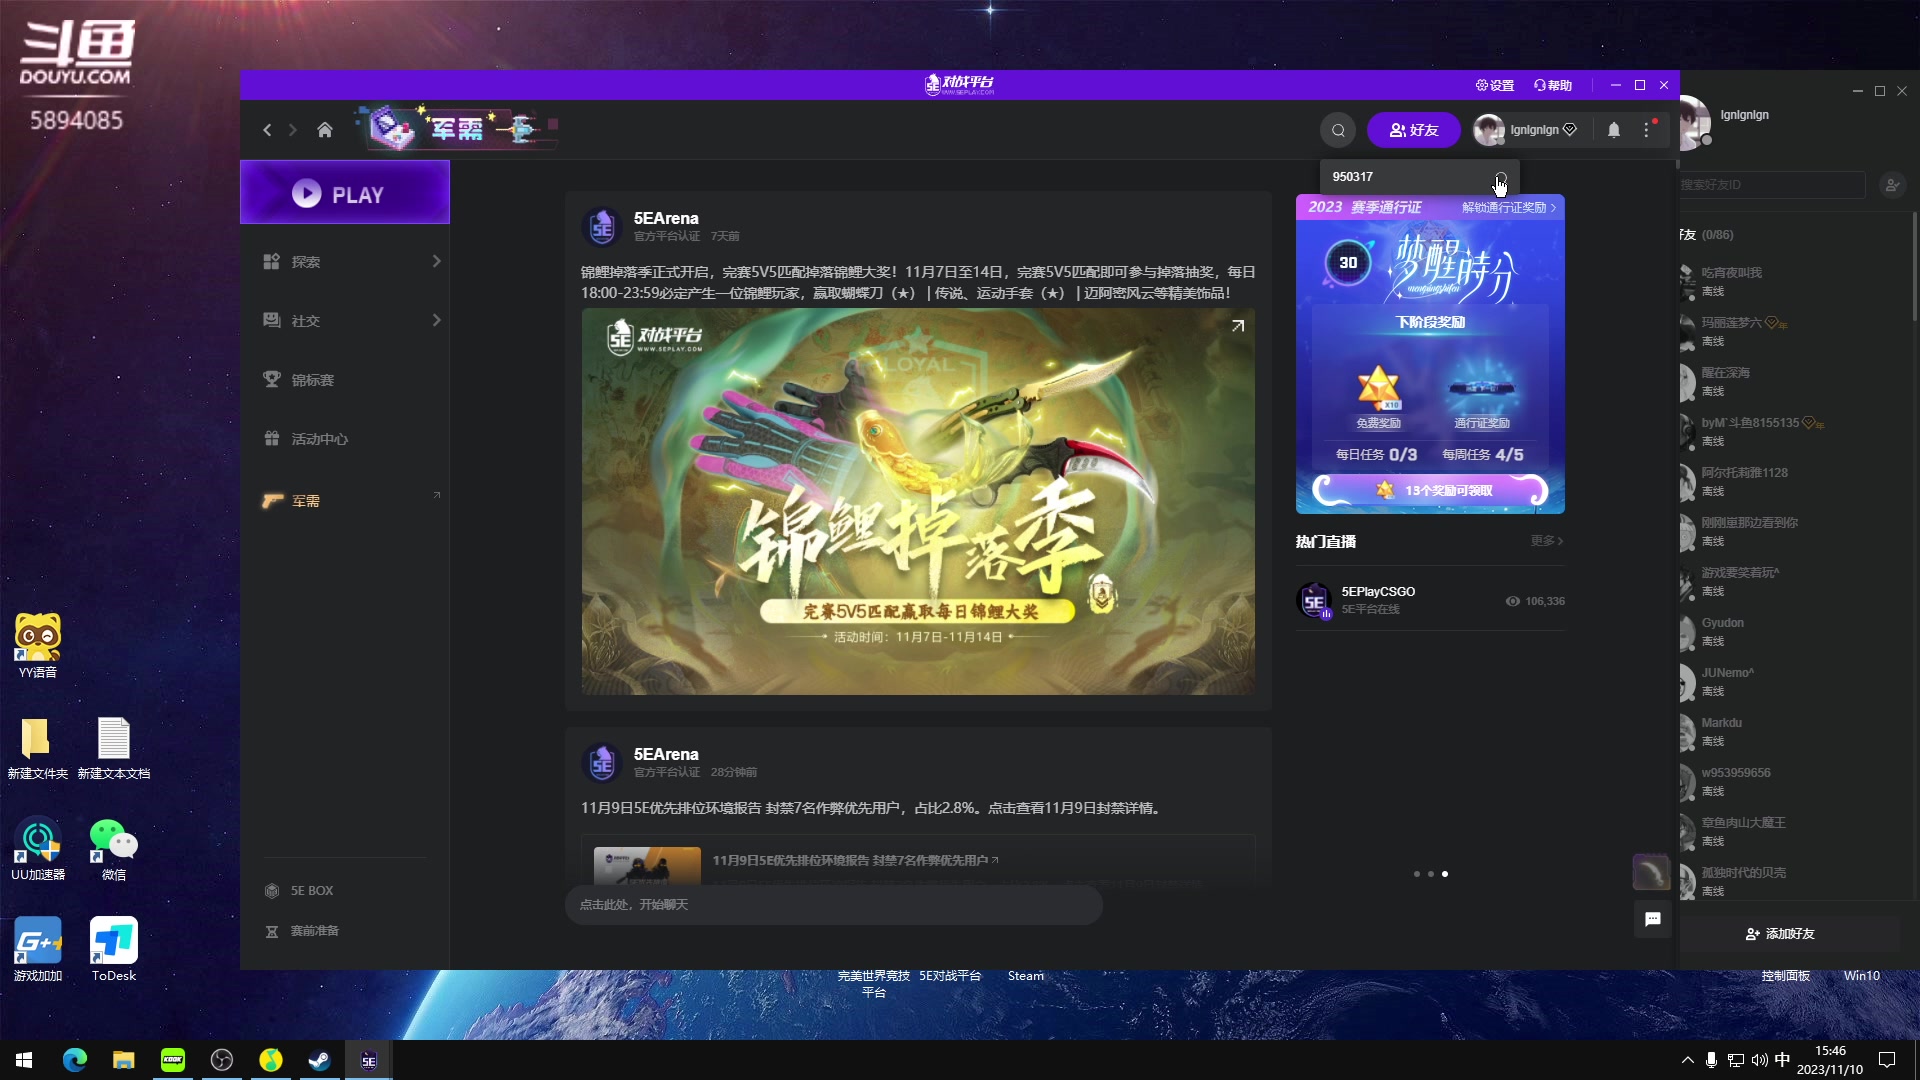
Task: Open the home page icon
Action: tap(324, 130)
